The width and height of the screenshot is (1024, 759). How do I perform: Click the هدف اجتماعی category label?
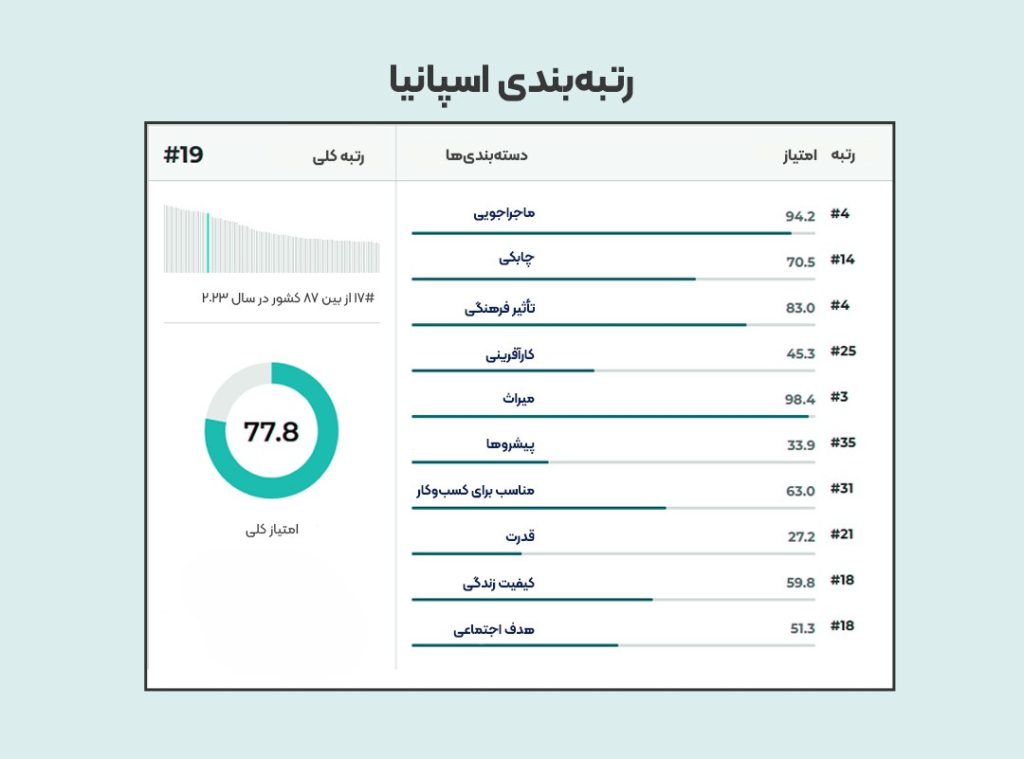494,629
